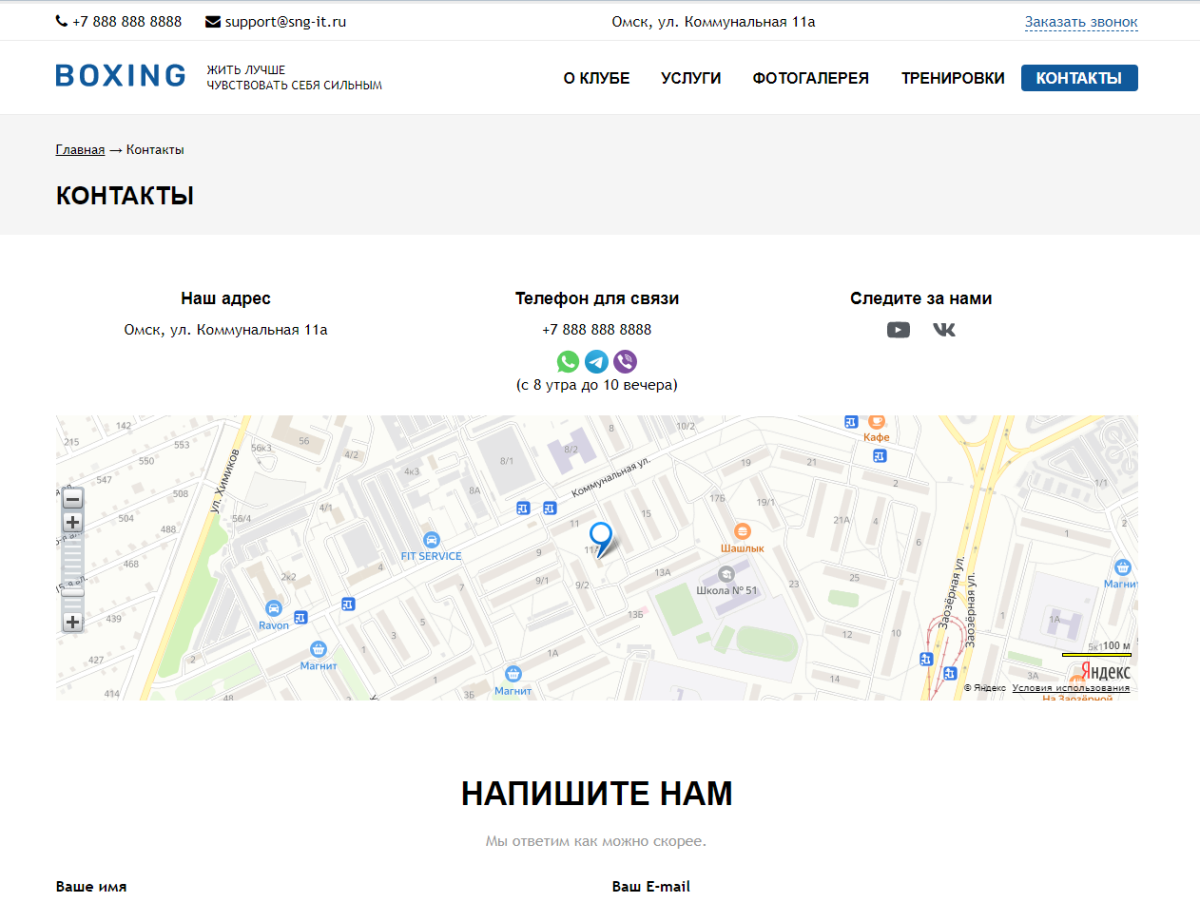
Task: Click the Заказать звонок link
Action: (x=1081, y=22)
